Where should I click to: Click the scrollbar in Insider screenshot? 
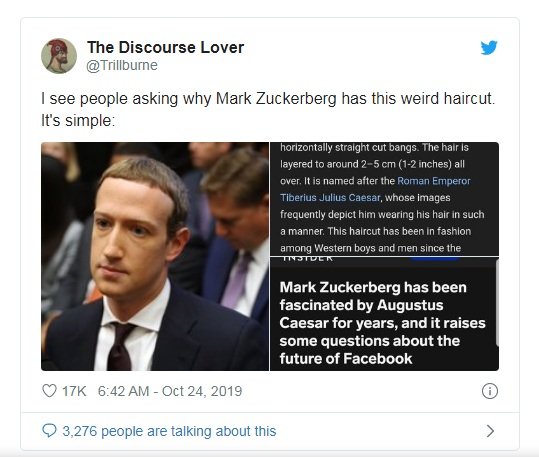pos(497,303)
